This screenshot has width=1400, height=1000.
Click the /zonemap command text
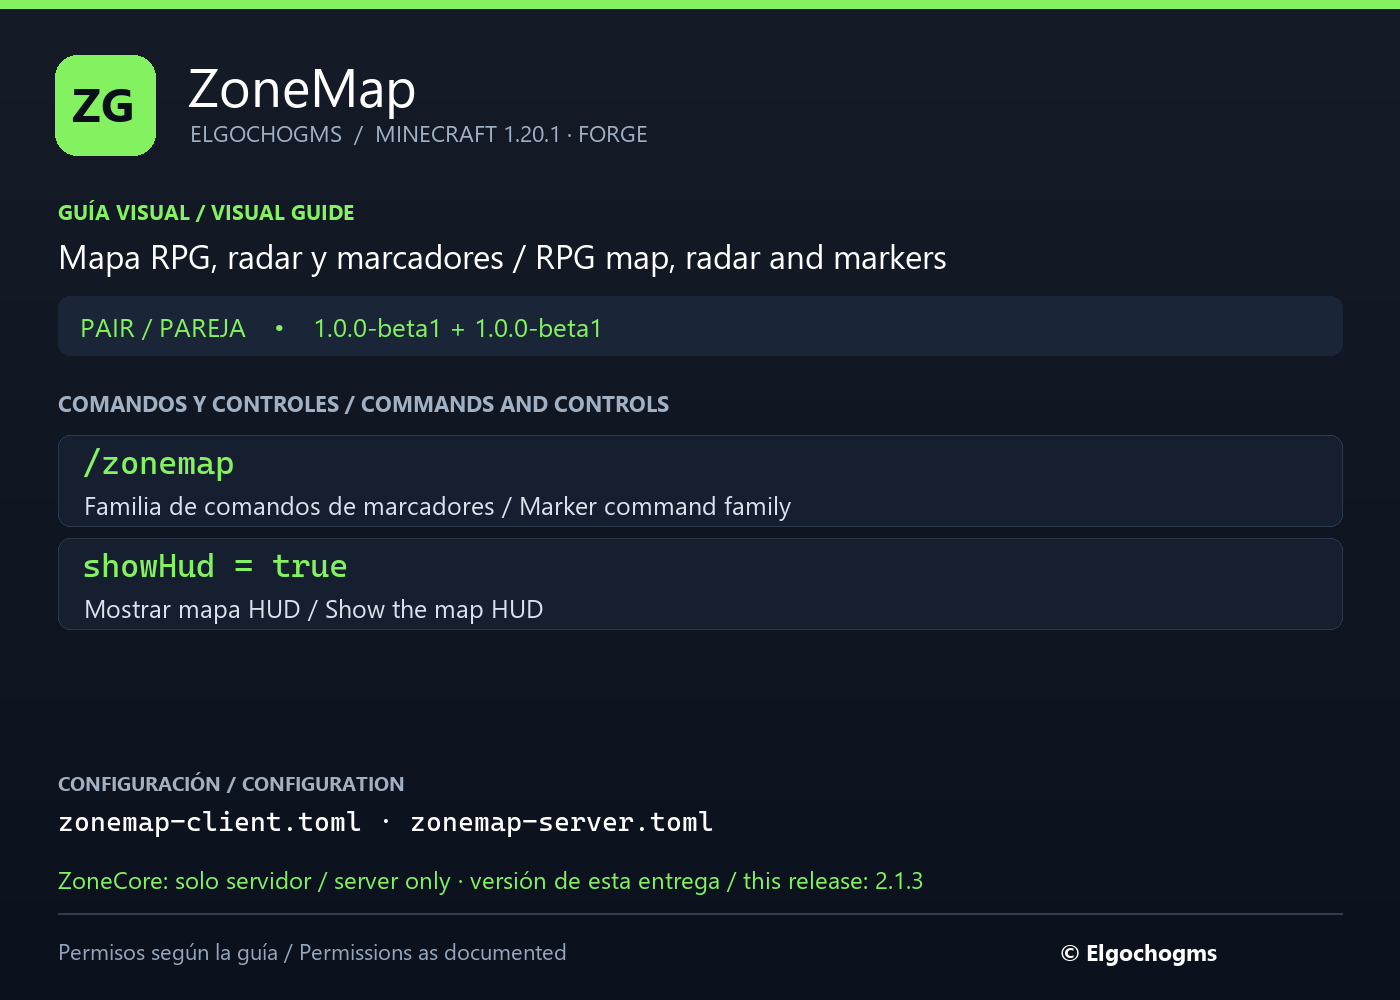pos(159,463)
